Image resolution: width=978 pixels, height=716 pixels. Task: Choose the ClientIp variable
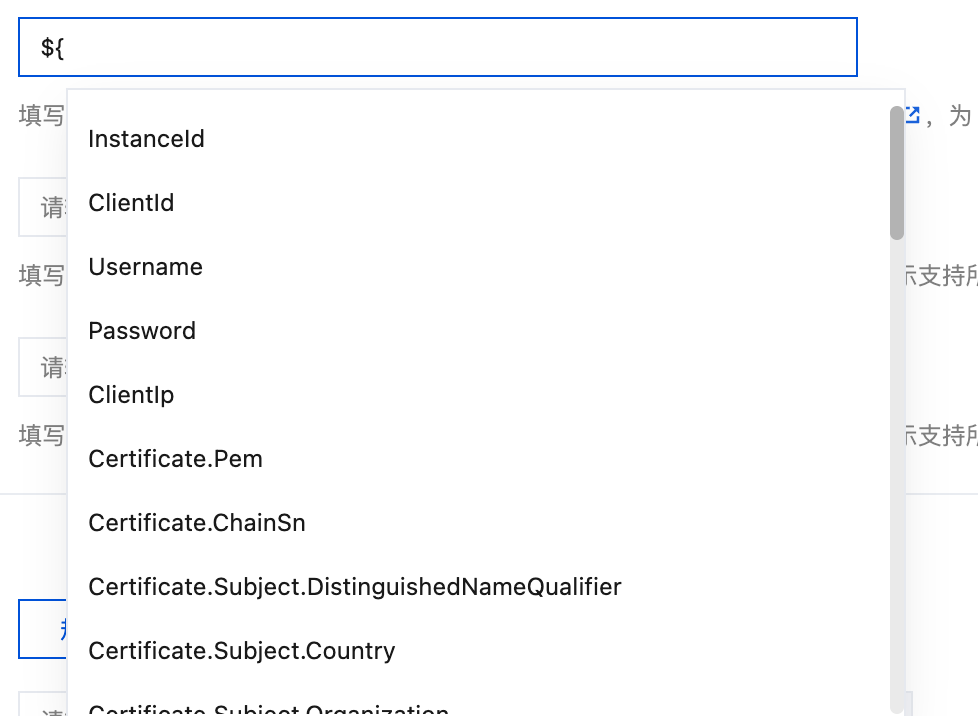tap(132, 395)
